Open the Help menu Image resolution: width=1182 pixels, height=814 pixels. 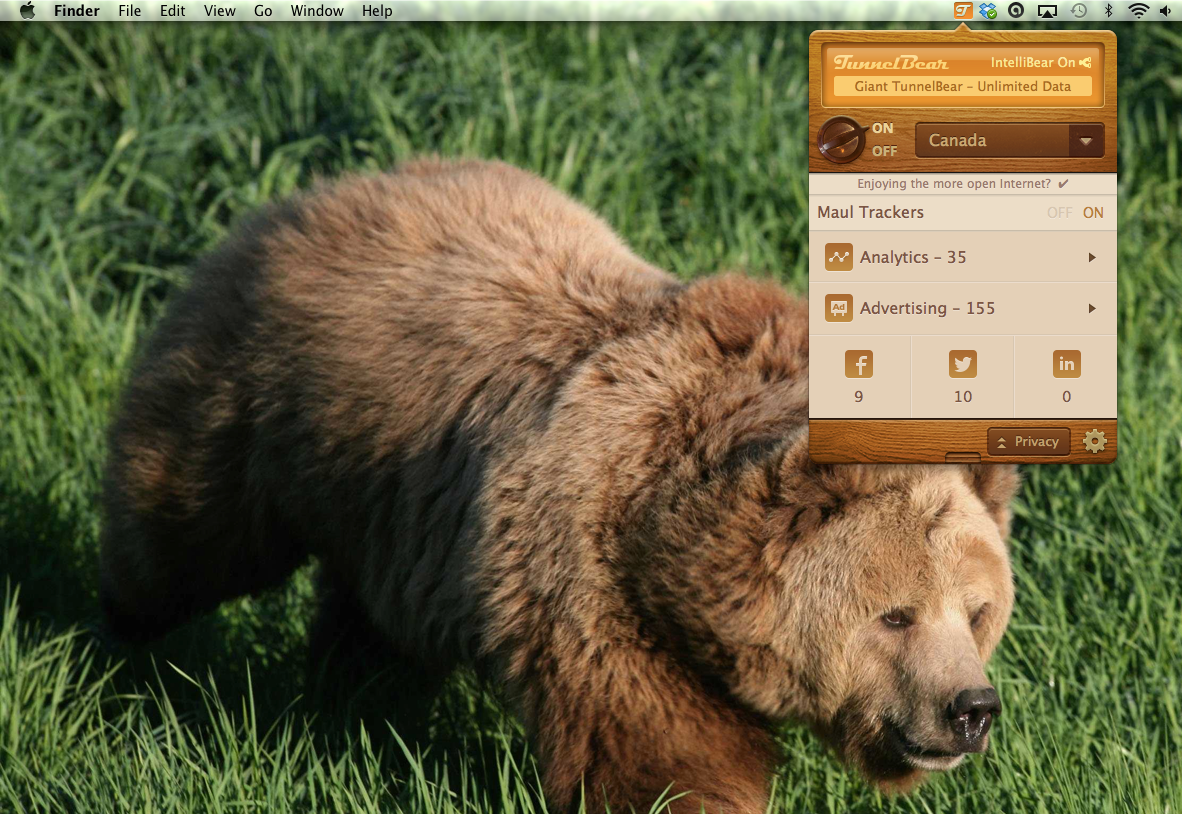coord(377,11)
